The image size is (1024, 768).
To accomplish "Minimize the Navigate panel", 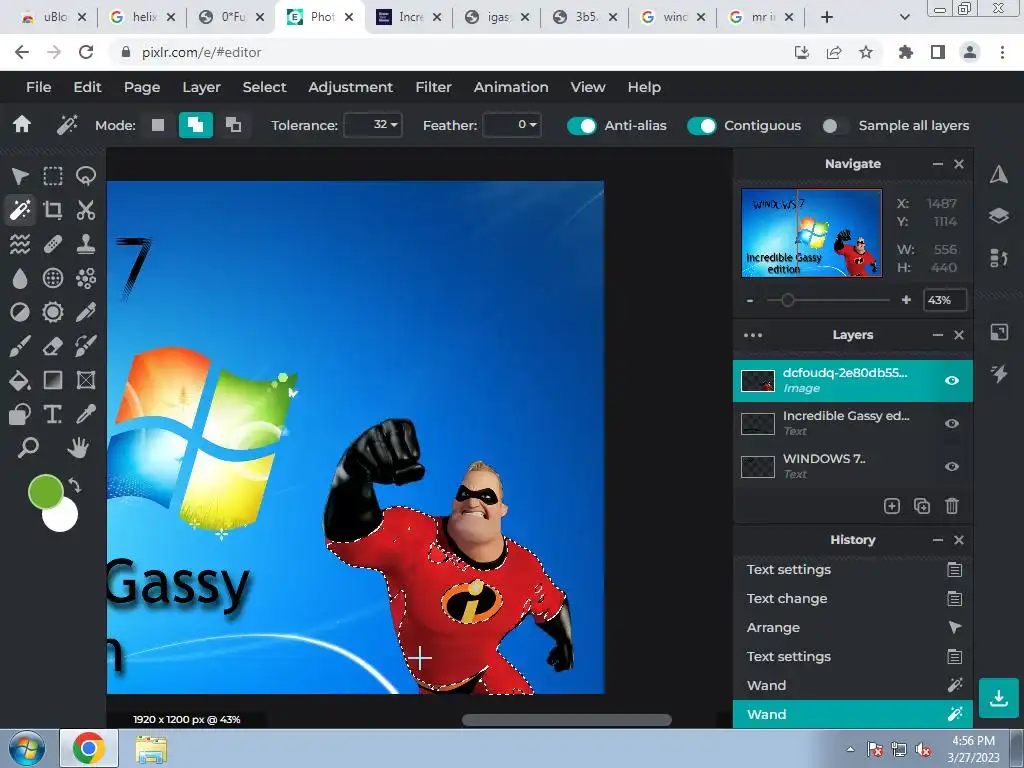I will point(938,164).
